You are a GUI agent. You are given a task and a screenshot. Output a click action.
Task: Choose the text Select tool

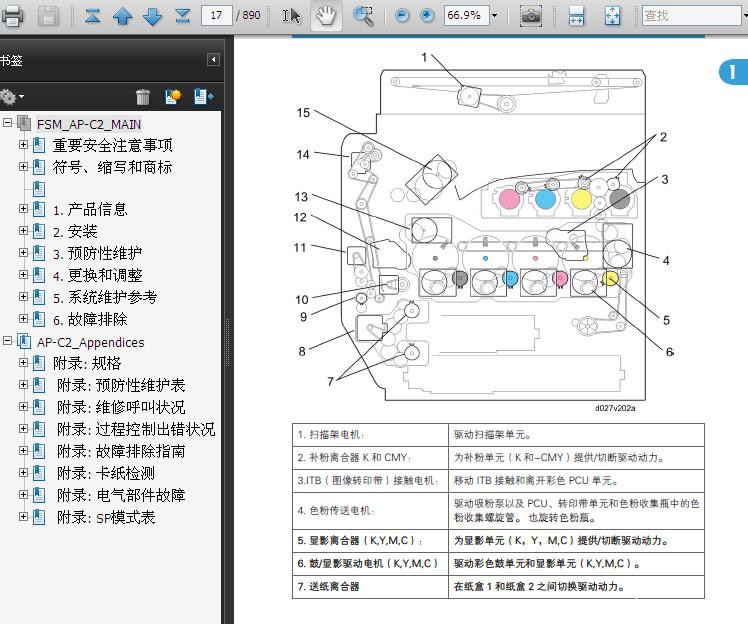point(291,16)
